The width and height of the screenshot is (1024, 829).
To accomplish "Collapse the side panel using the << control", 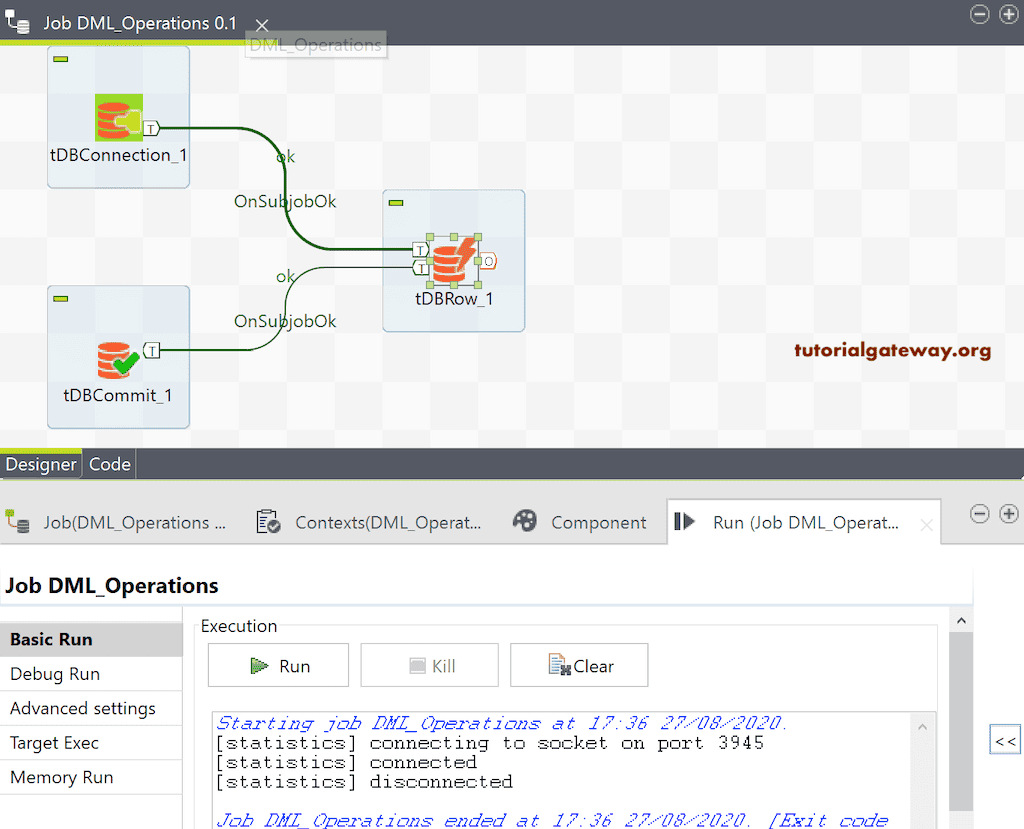I will 1005,740.
